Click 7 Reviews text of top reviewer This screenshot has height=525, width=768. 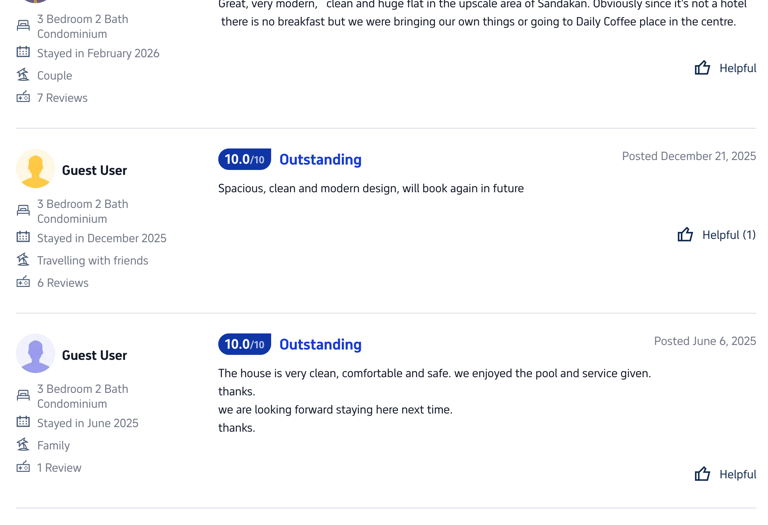[62, 97]
